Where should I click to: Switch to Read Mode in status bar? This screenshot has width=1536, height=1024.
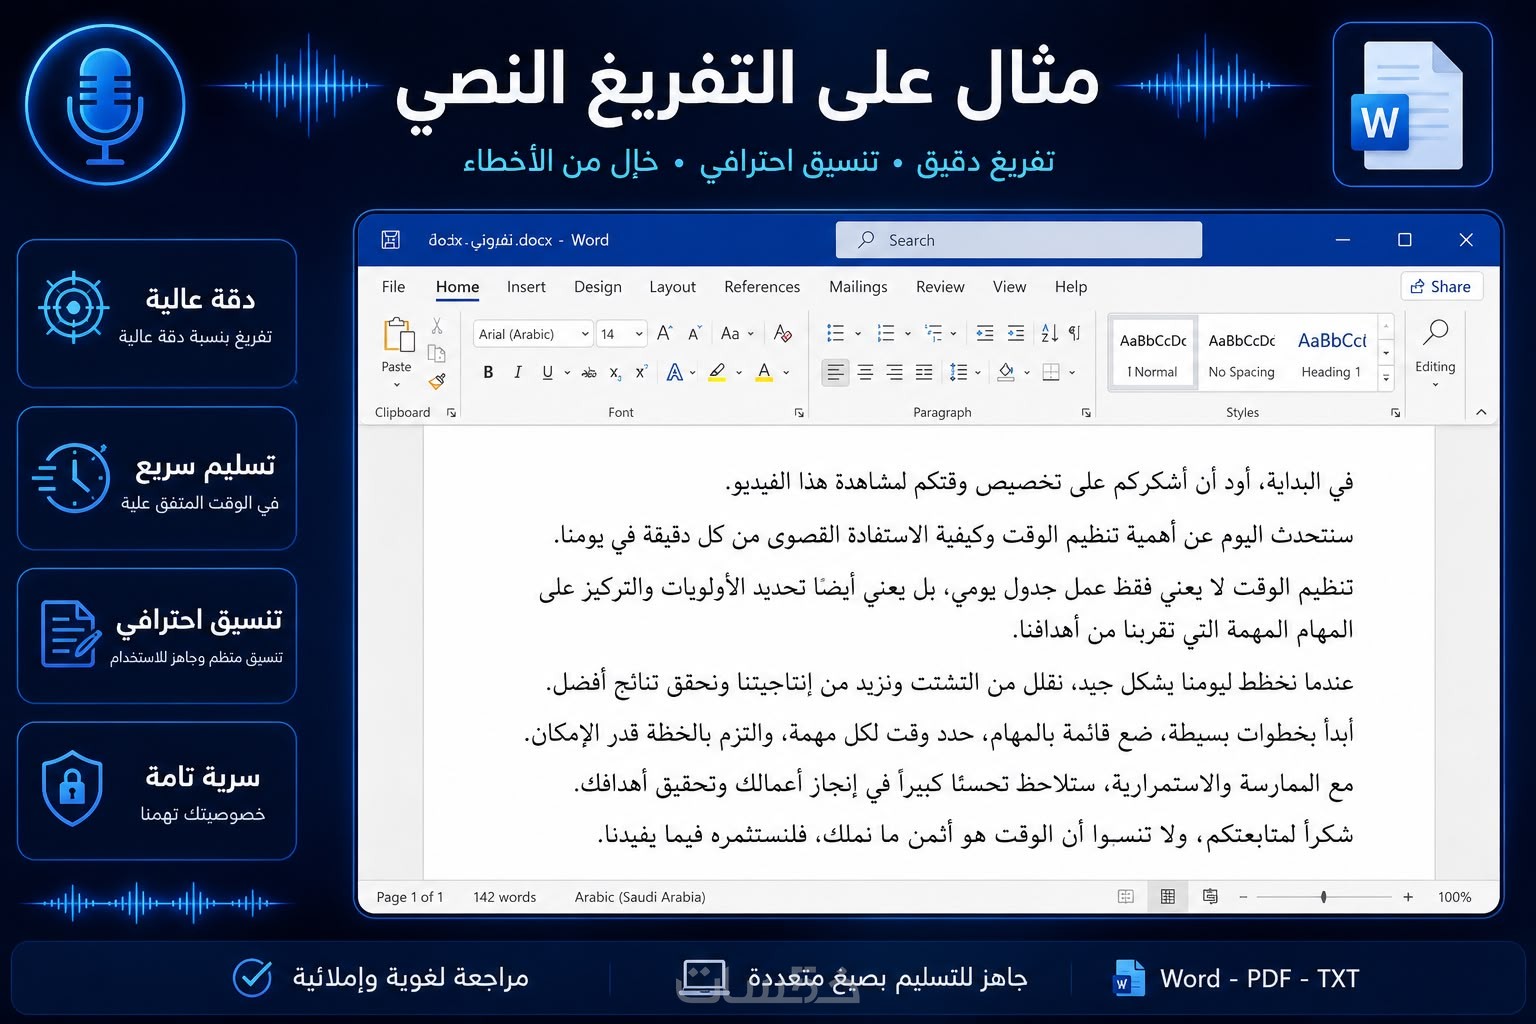pyautogui.click(x=1126, y=897)
